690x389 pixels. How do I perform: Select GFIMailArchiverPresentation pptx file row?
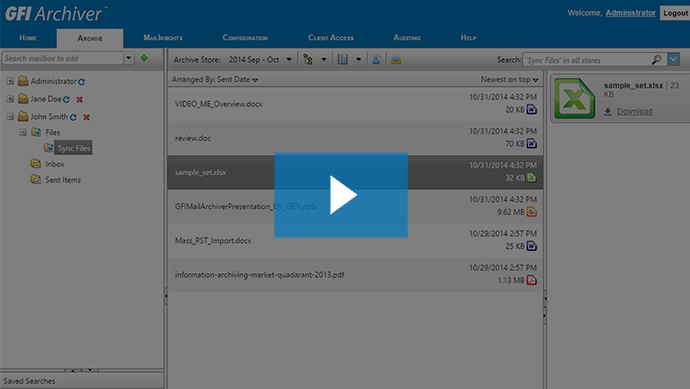(x=355, y=206)
